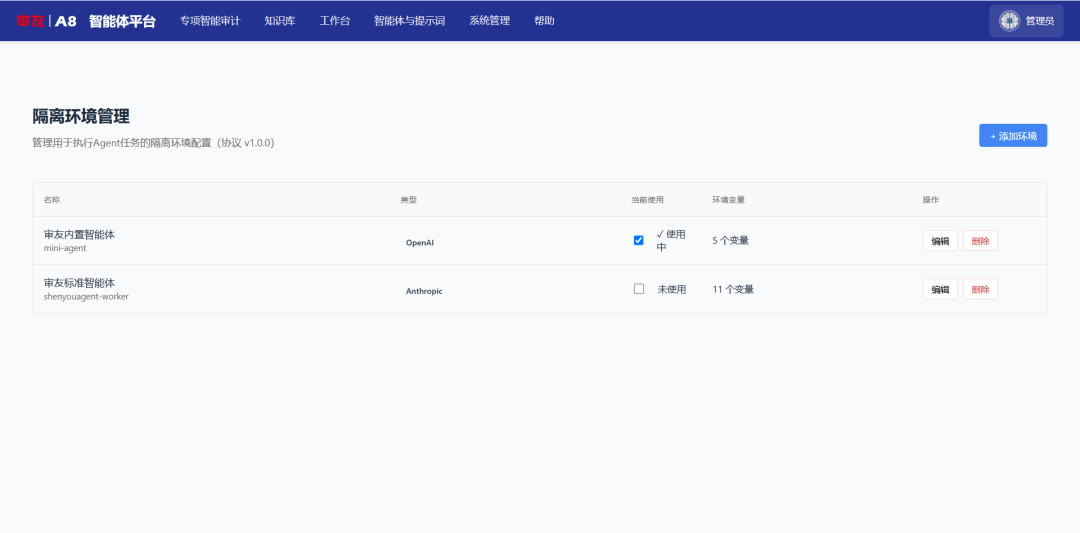This screenshot has width=1080, height=533.
Task: Open the 智能体与提示词 menu
Action: pos(409,21)
